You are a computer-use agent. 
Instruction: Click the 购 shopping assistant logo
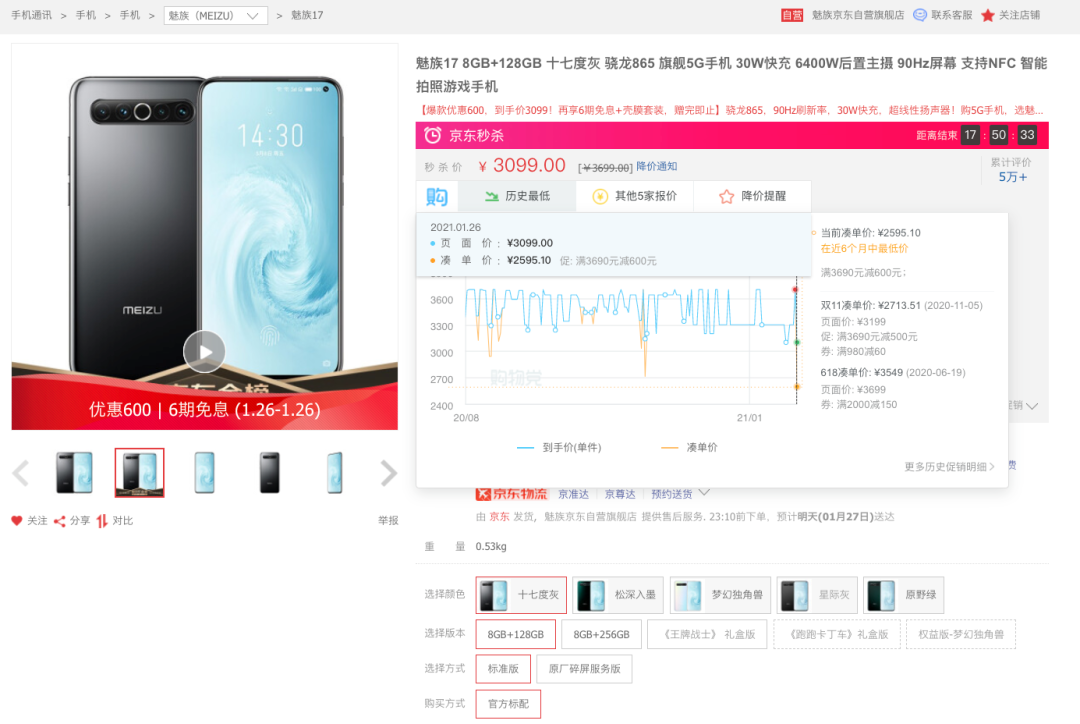click(x=437, y=196)
